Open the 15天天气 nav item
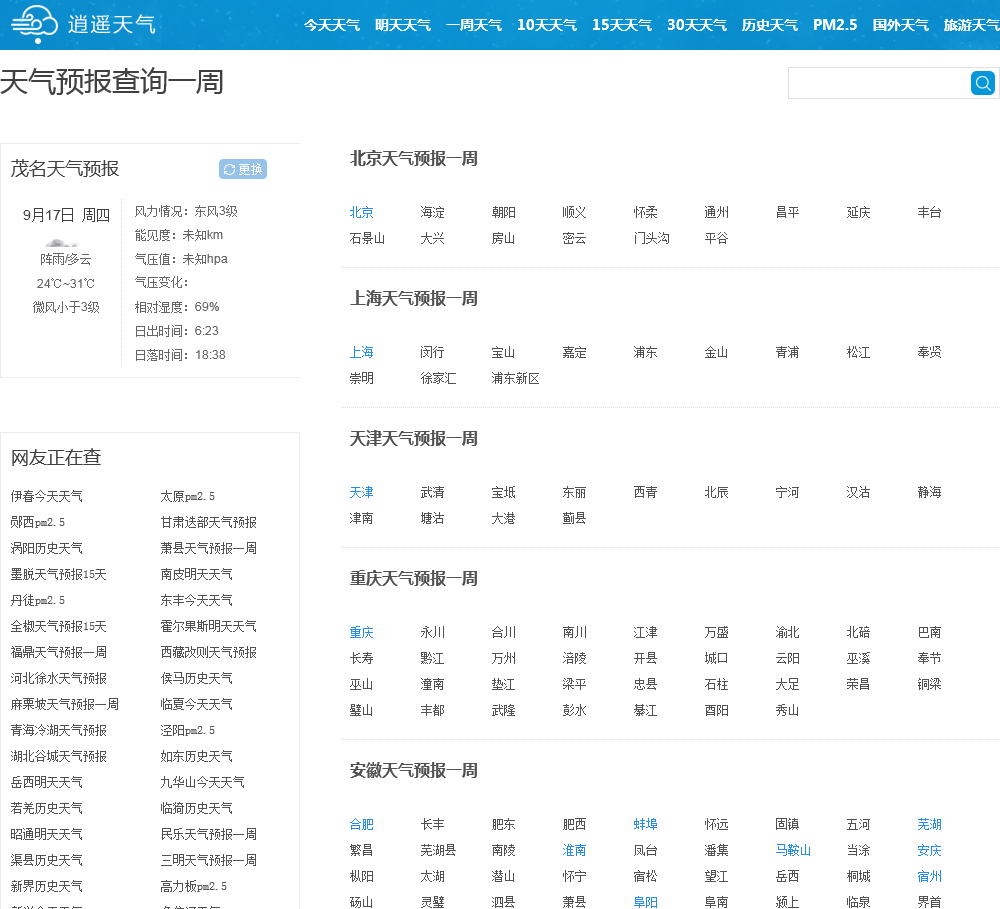Image resolution: width=1000 pixels, height=909 pixels. (622, 25)
